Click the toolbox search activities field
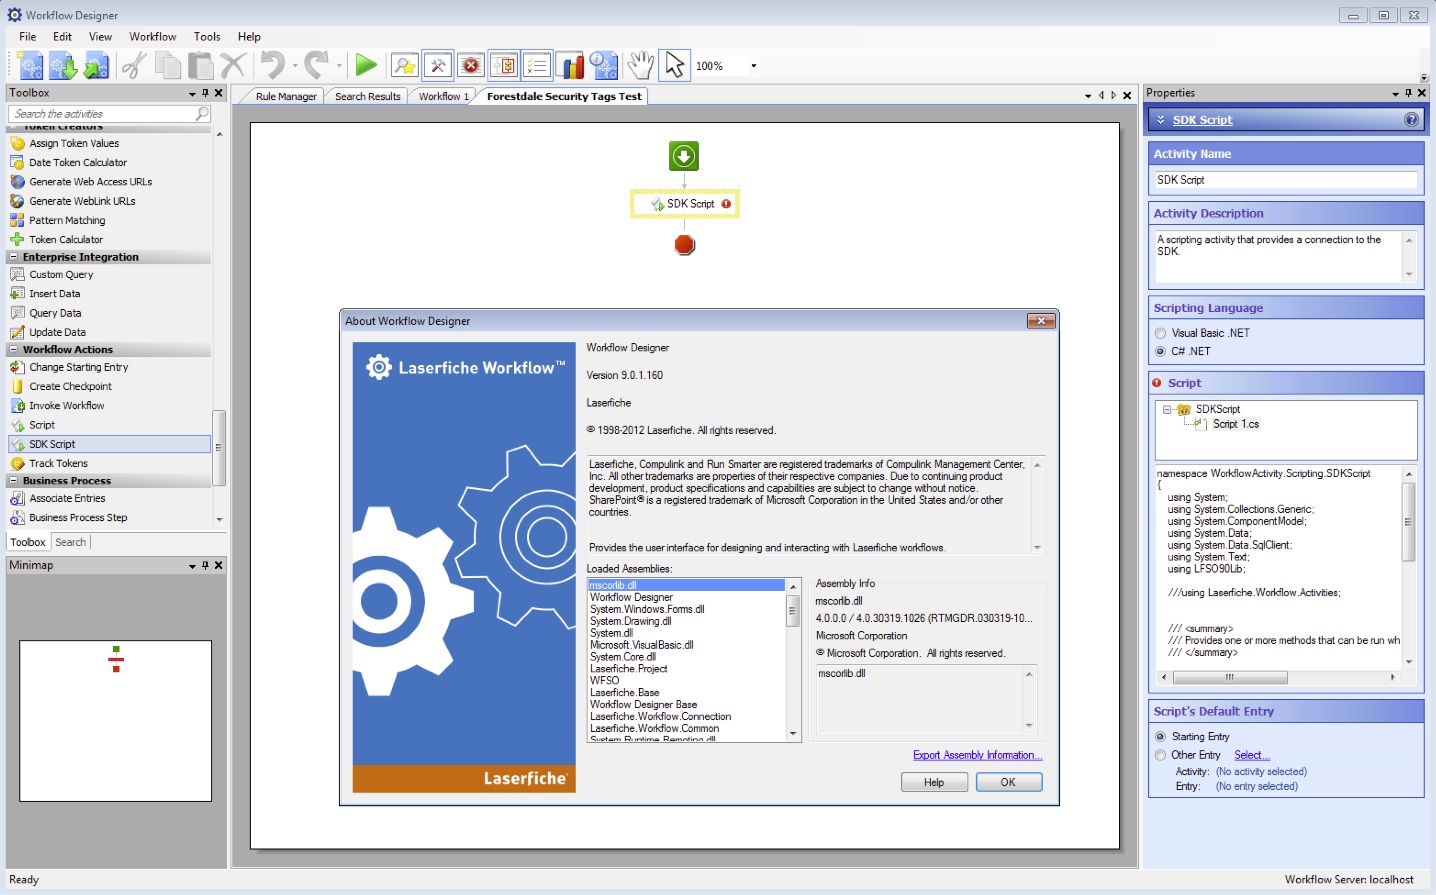Image resolution: width=1436 pixels, height=895 pixels. click(110, 114)
